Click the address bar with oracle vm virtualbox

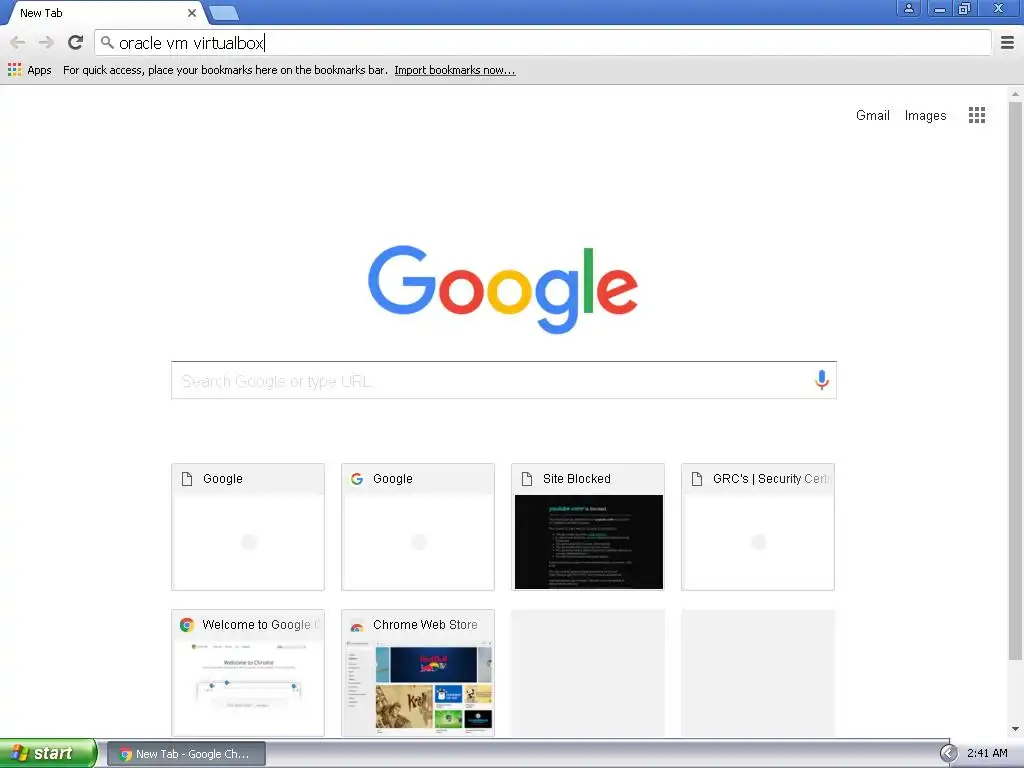click(x=543, y=43)
